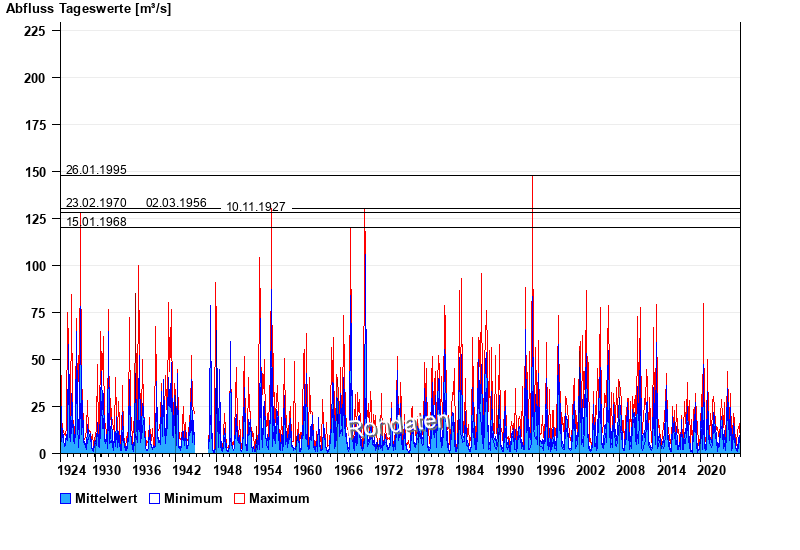Click the Minimum legend color box

point(155,498)
